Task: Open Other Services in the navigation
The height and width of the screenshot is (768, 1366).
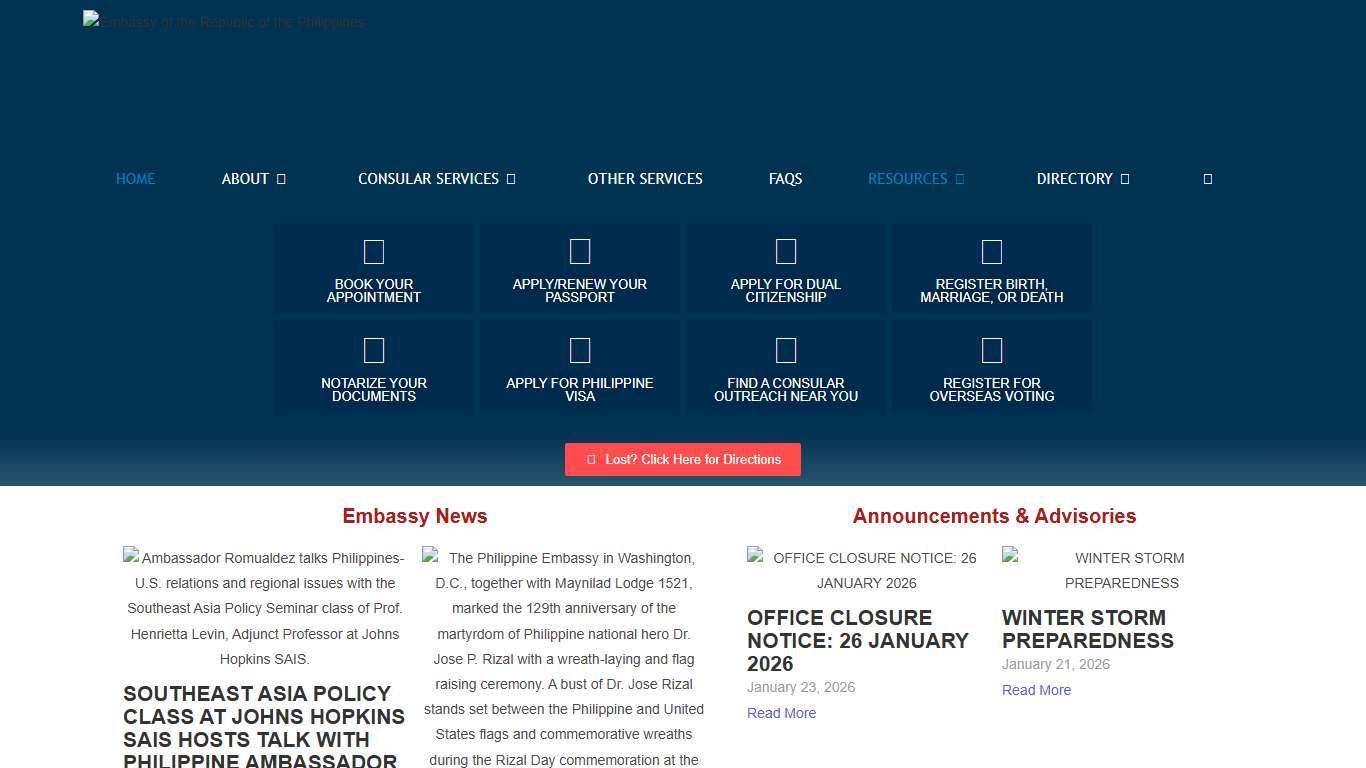Action: tap(645, 179)
